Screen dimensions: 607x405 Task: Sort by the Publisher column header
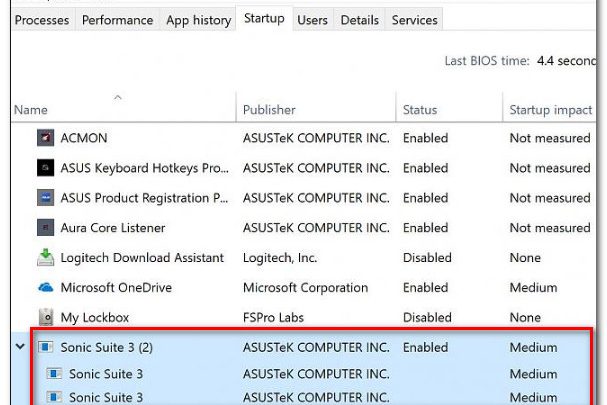coord(269,110)
